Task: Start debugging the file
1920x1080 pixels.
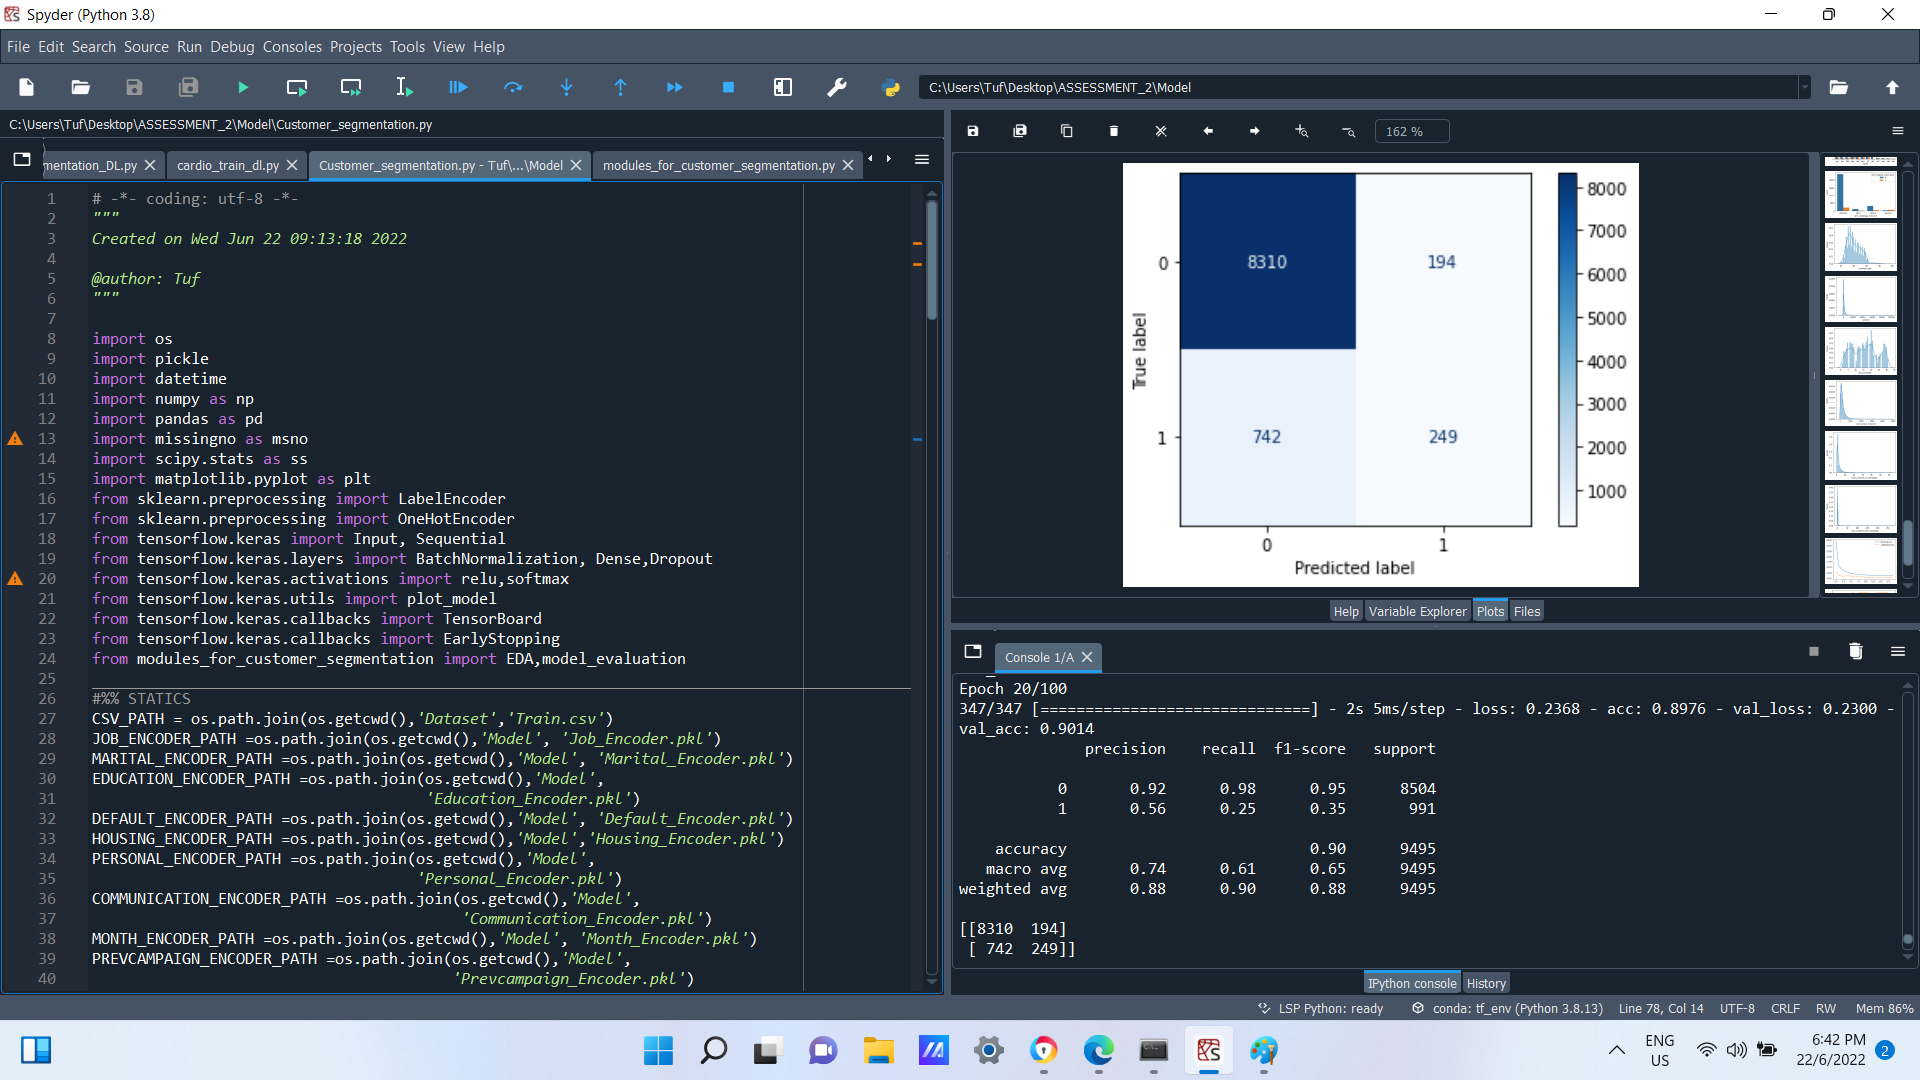Action: [458, 88]
